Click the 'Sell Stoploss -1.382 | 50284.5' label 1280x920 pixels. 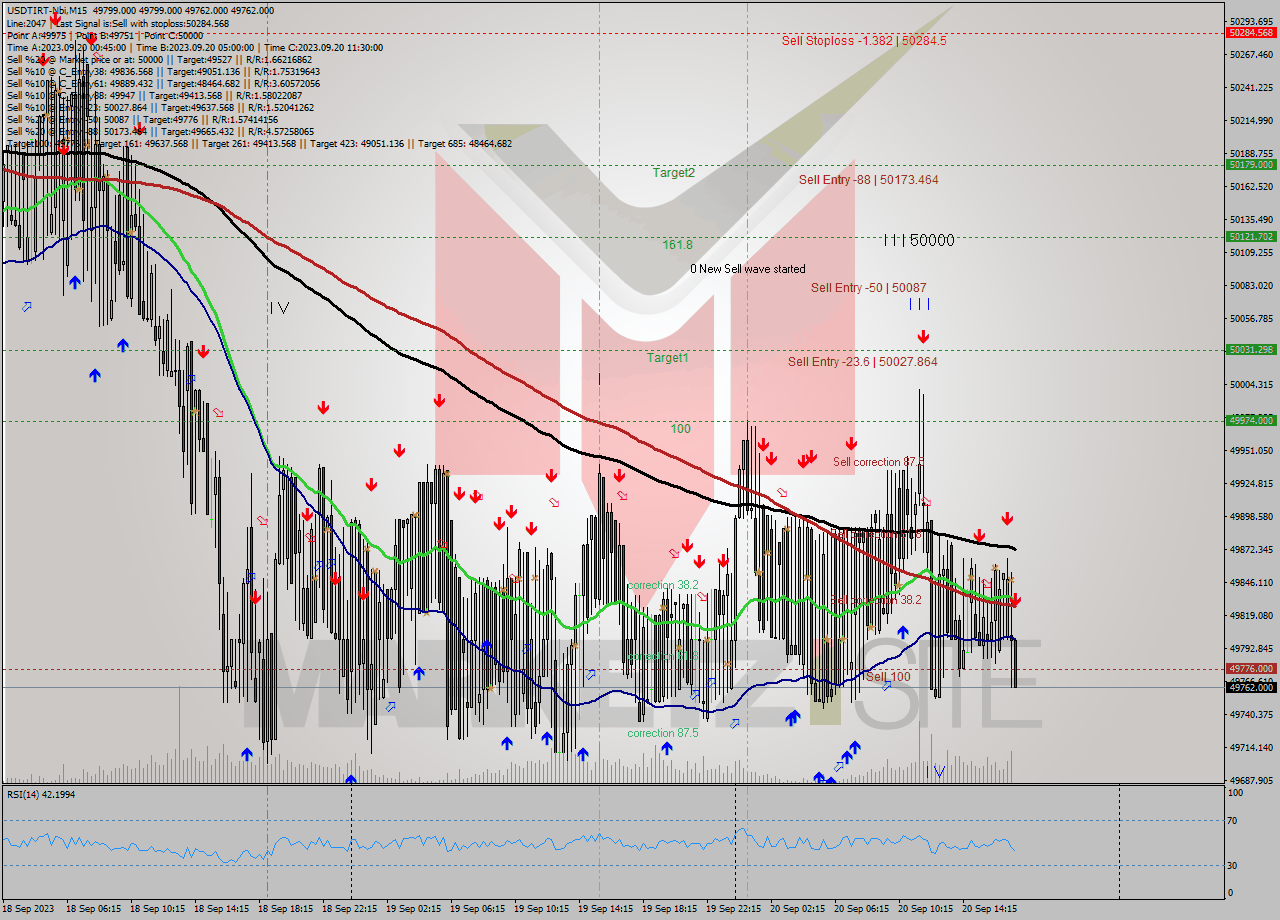(864, 41)
